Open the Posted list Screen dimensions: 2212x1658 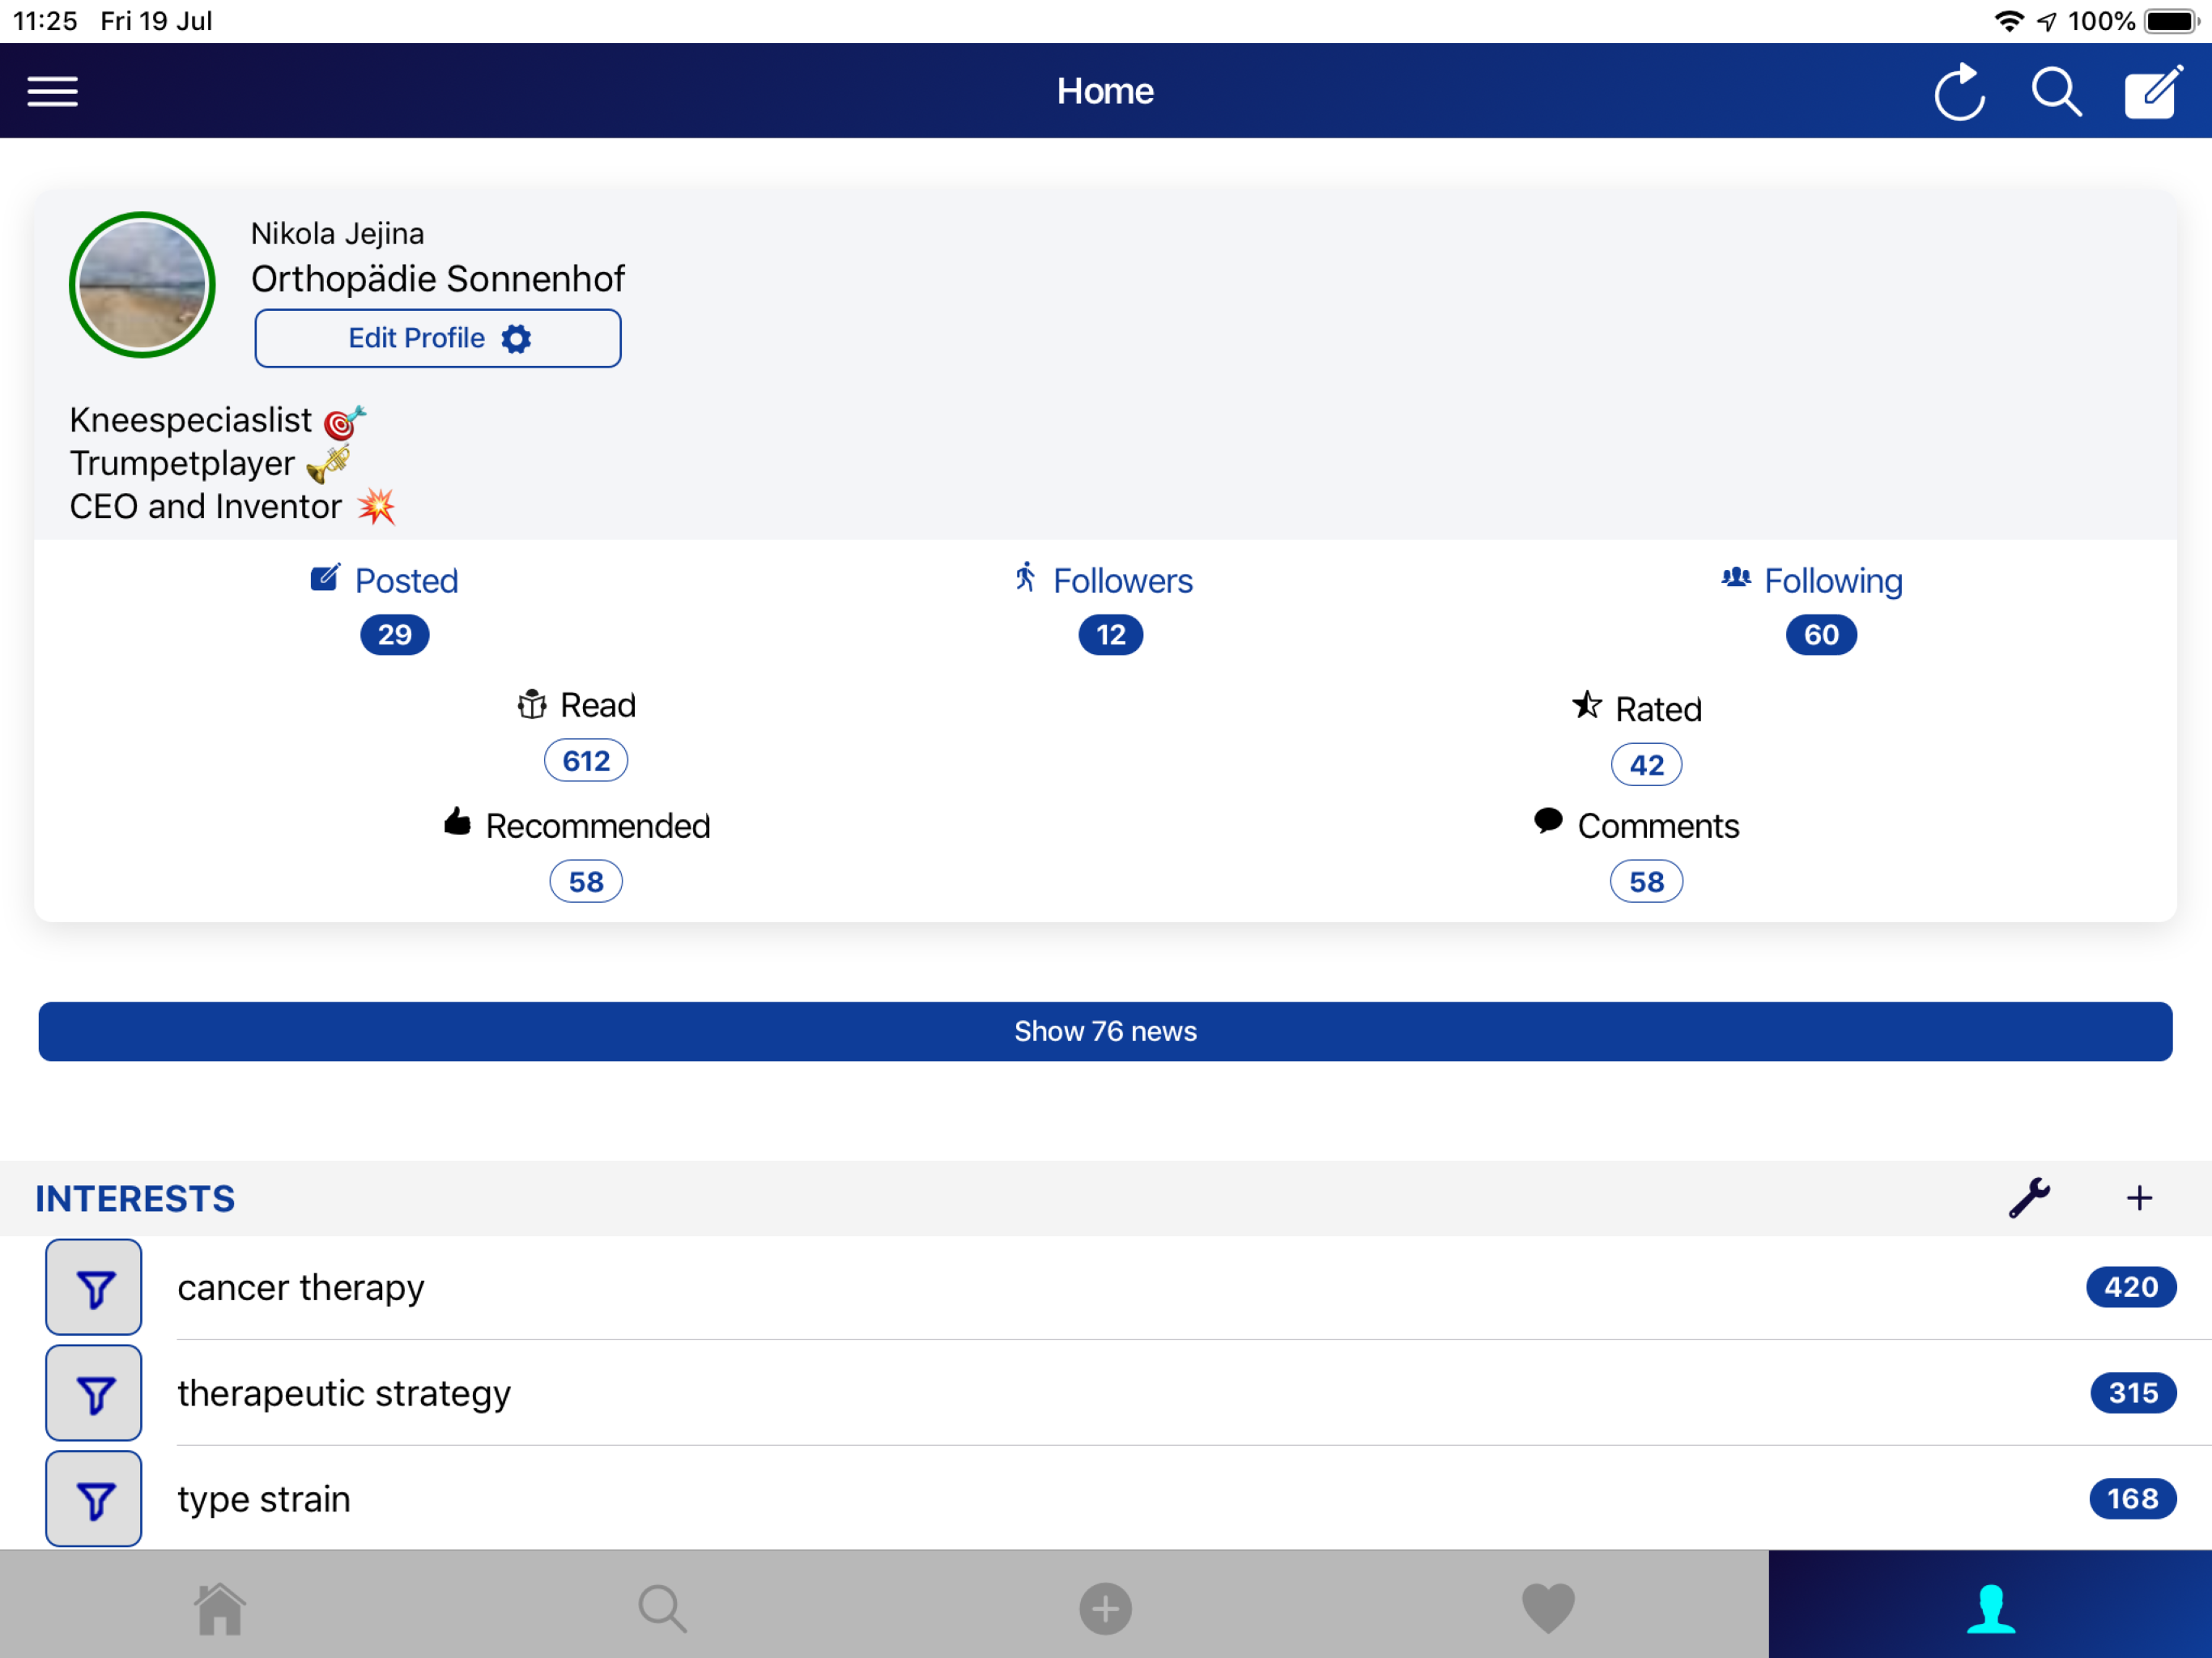[x=384, y=580]
